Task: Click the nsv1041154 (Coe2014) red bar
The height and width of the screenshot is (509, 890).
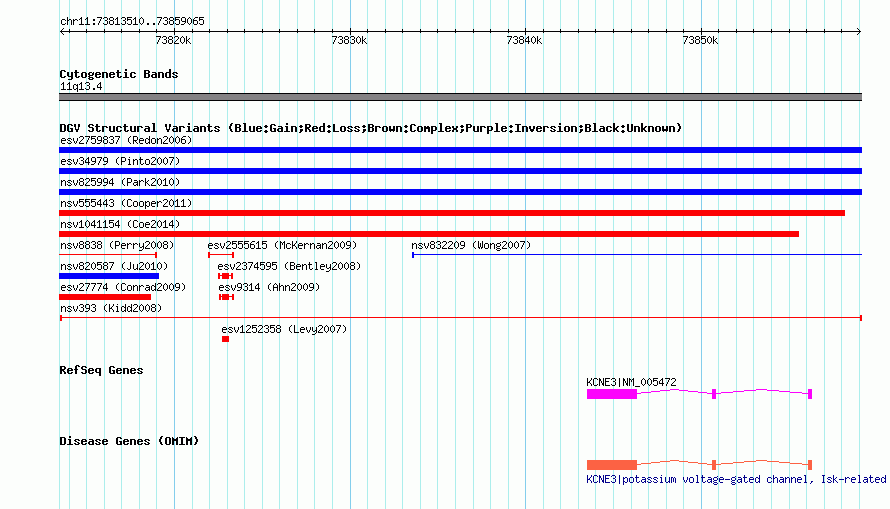Action: (x=429, y=234)
